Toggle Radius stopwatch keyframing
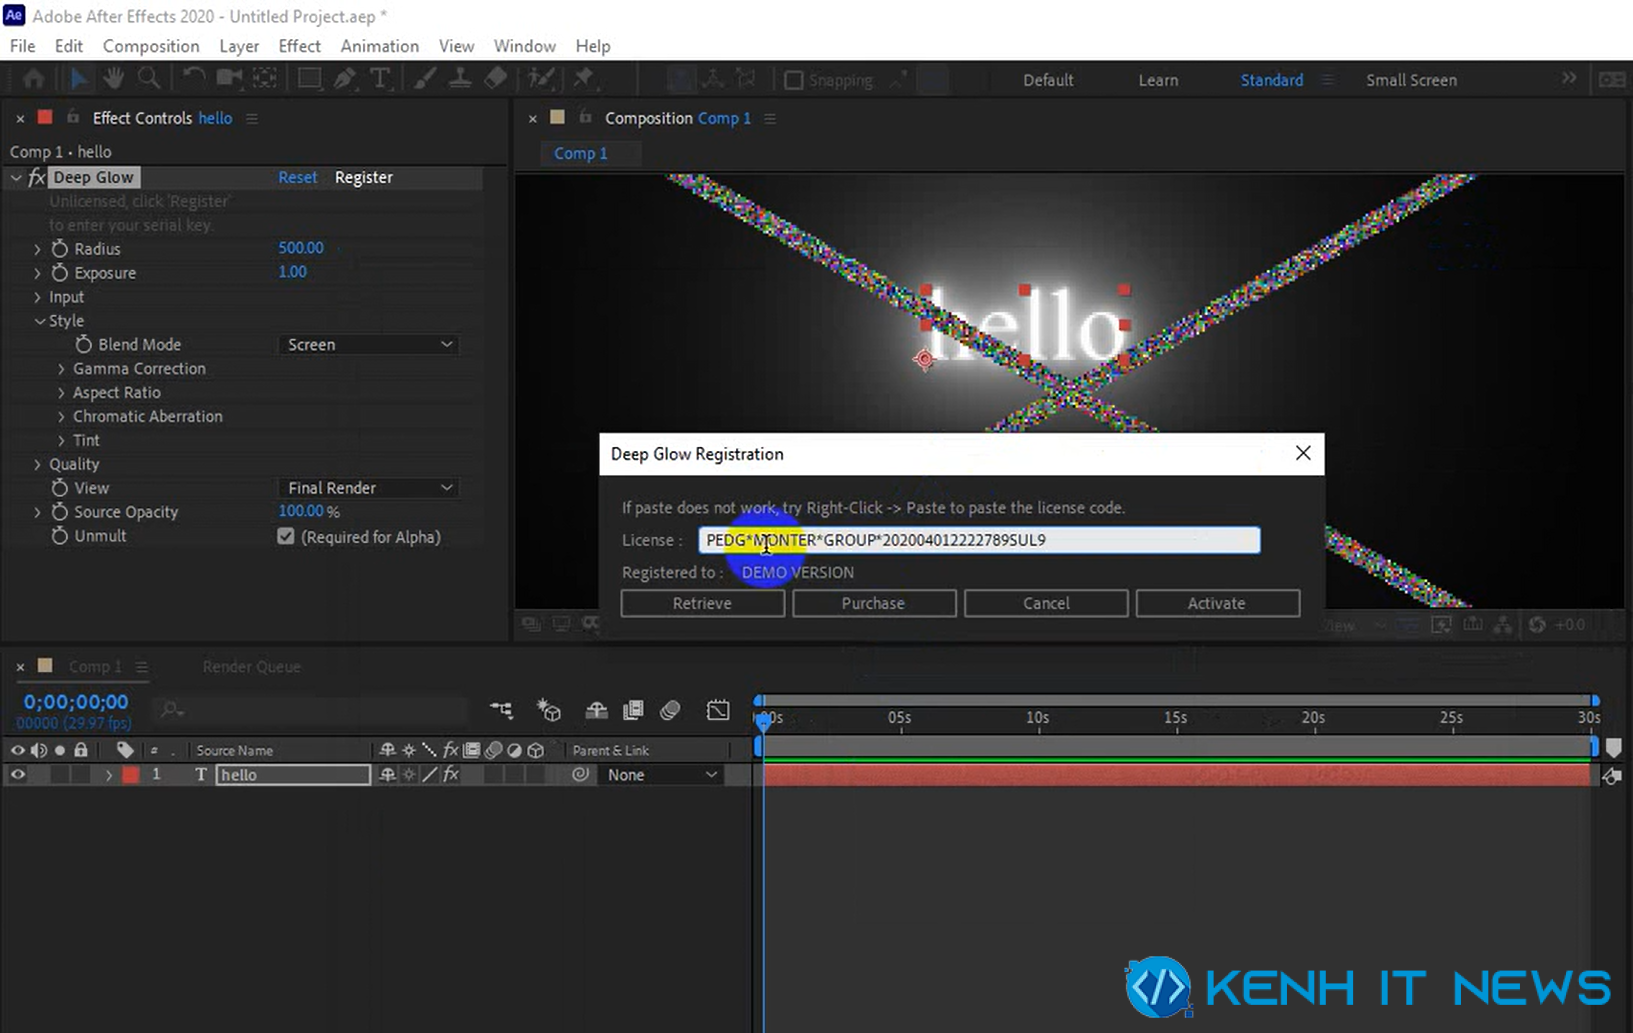Screen dimensions: 1633x1033 (60, 248)
